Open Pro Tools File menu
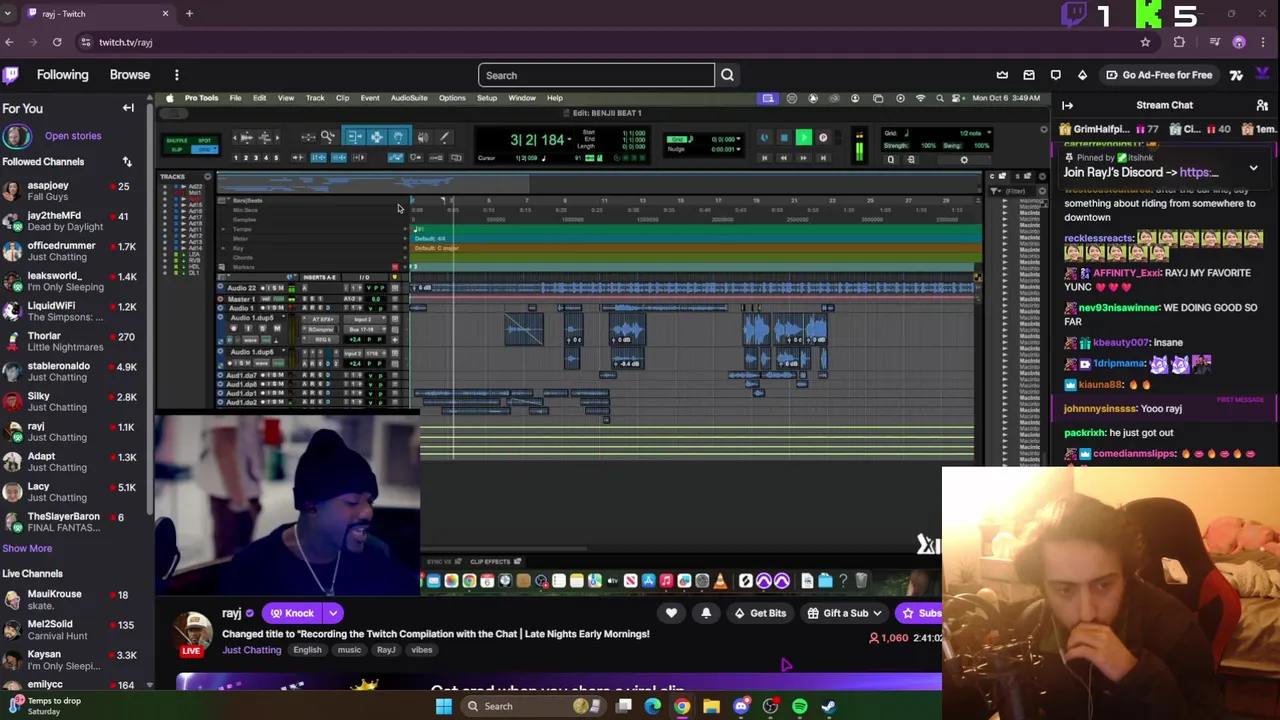Screen dimensions: 1280x720 [x=235, y=98]
